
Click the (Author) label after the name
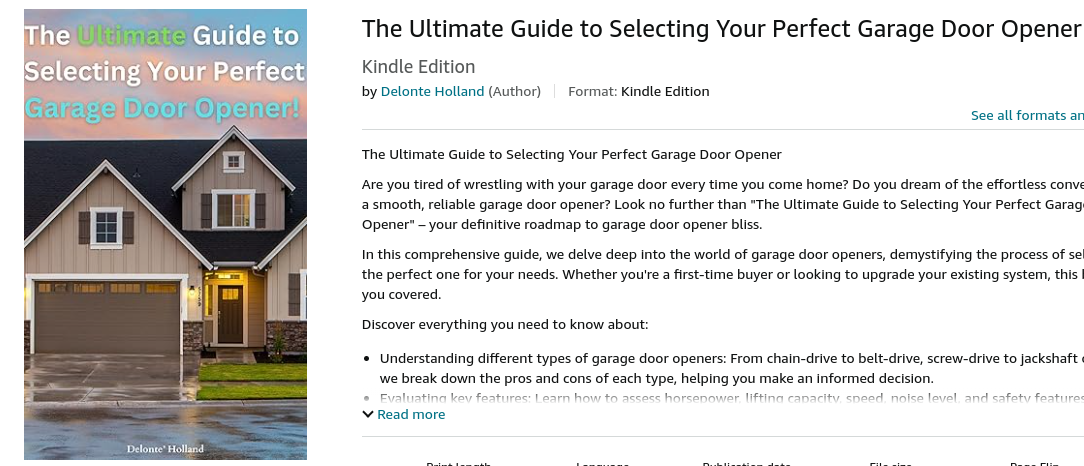pyautogui.click(x=514, y=91)
